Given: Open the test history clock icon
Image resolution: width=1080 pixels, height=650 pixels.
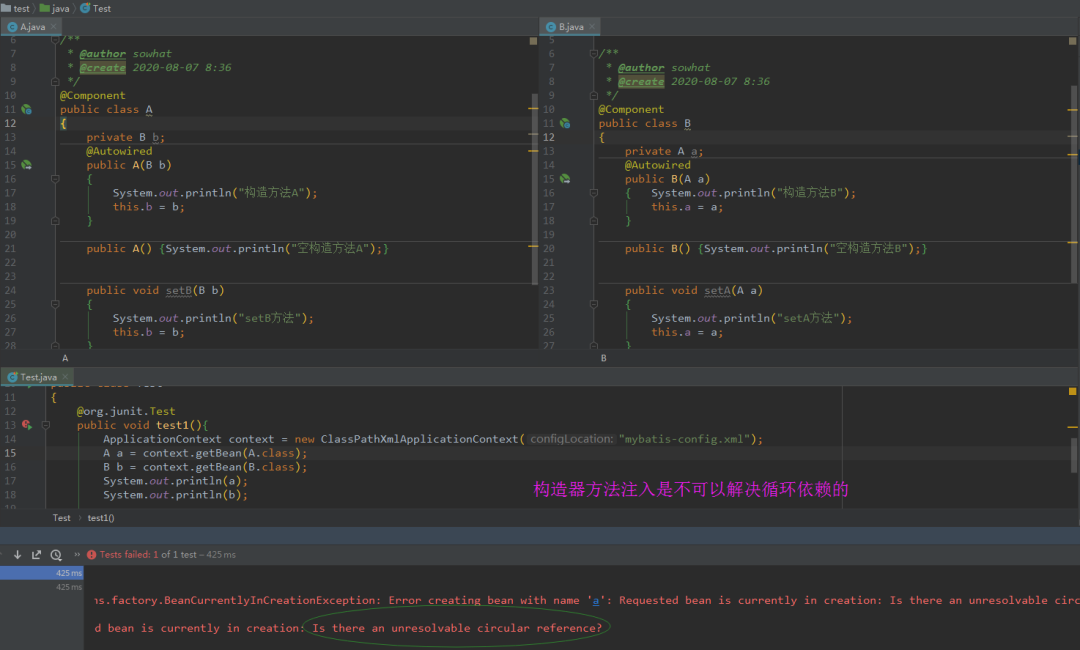Looking at the screenshot, I should click(x=56, y=554).
